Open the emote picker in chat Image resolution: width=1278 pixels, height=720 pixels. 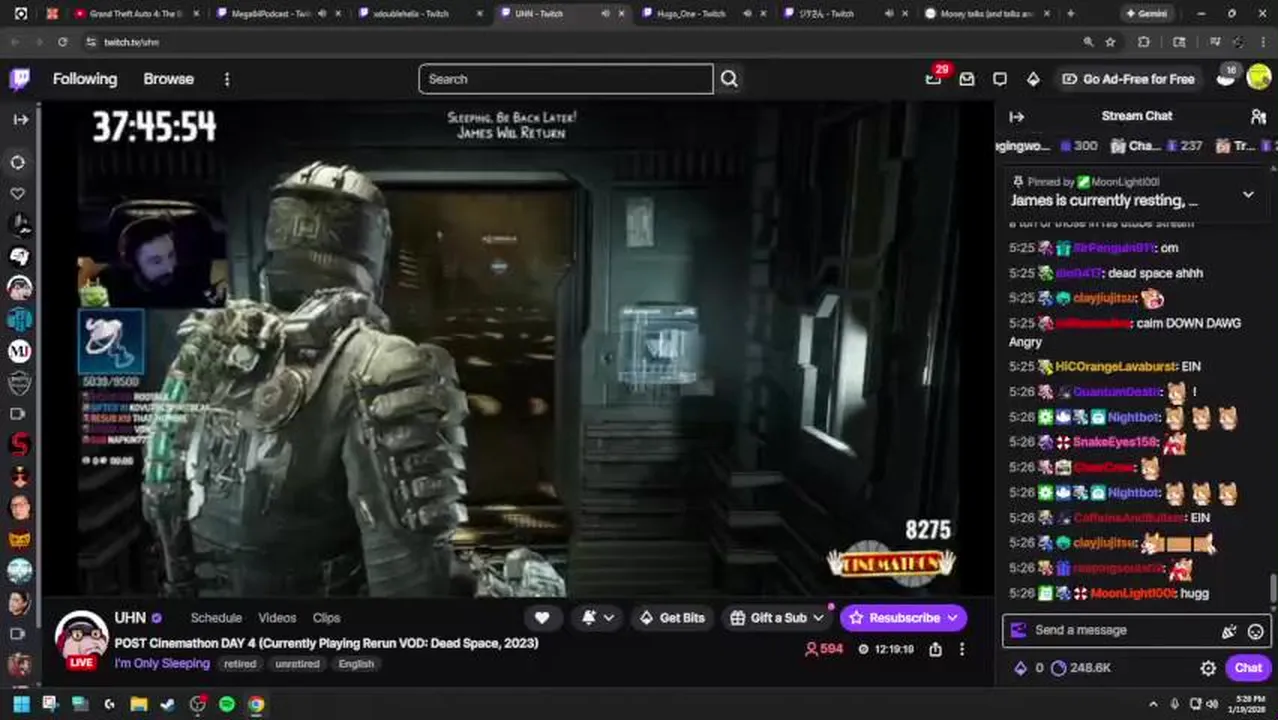[1256, 631]
